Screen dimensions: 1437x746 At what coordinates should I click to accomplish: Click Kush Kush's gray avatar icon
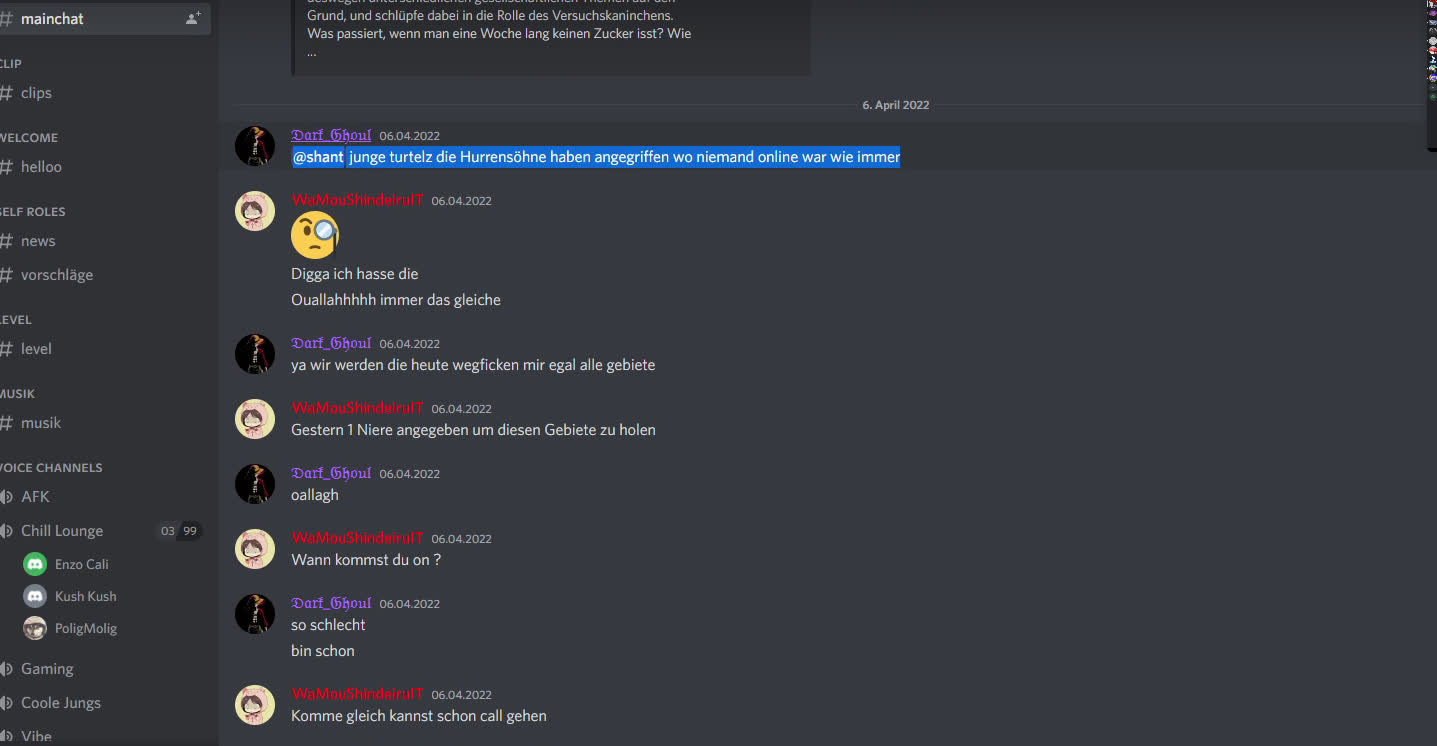coord(35,596)
